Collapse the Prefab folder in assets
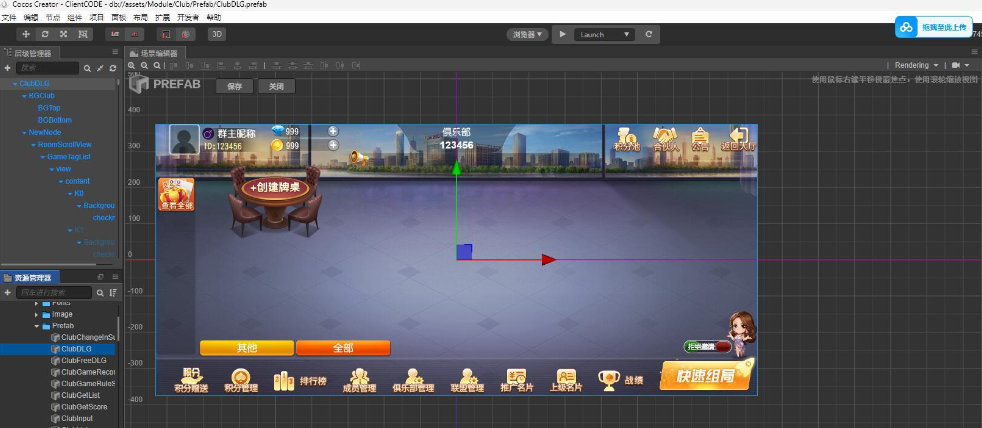The height and width of the screenshot is (428, 982). [37, 326]
